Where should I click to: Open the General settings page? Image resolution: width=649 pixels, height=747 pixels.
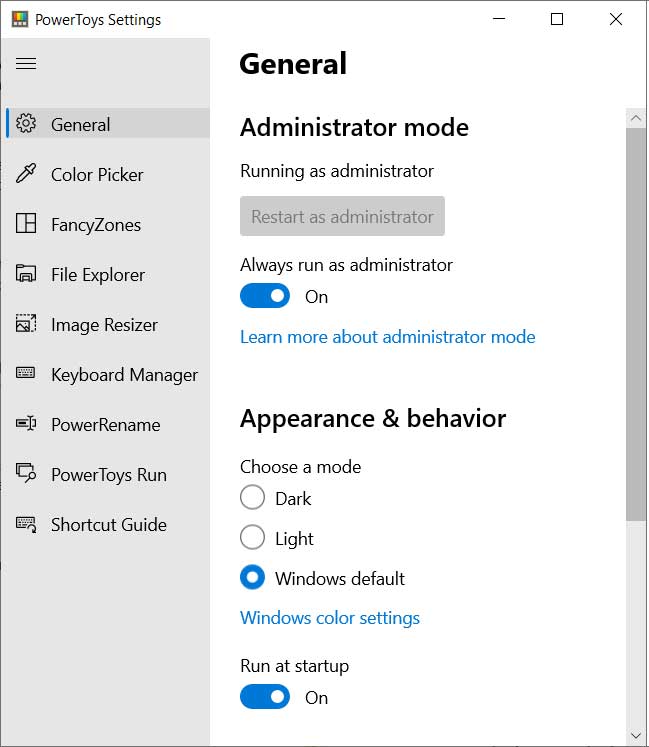(x=108, y=123)
